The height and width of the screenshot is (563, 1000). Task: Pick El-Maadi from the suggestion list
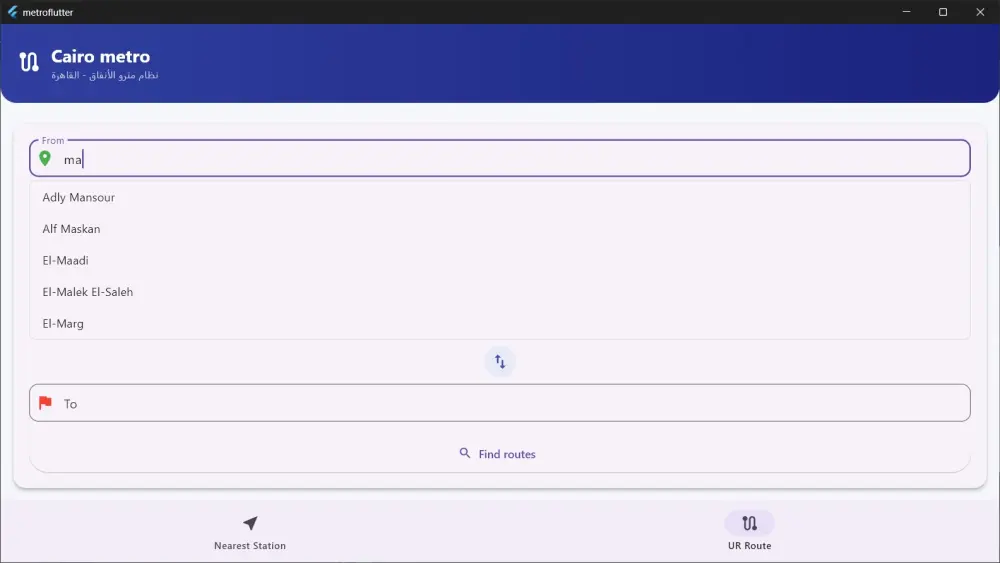pos(500,260)
